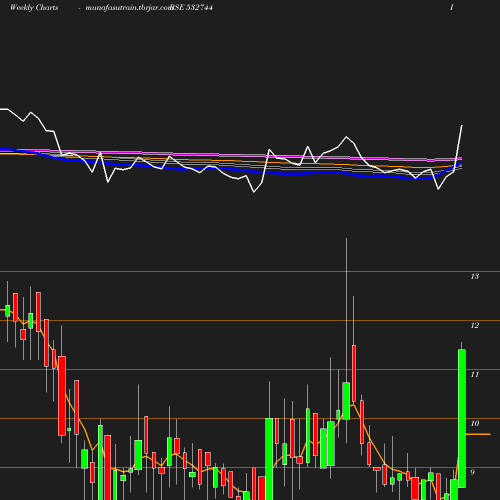This screenshot has height=500, width=500.
Task: Click the tallest red candle near 11
Action: click(x=62, y=396)
